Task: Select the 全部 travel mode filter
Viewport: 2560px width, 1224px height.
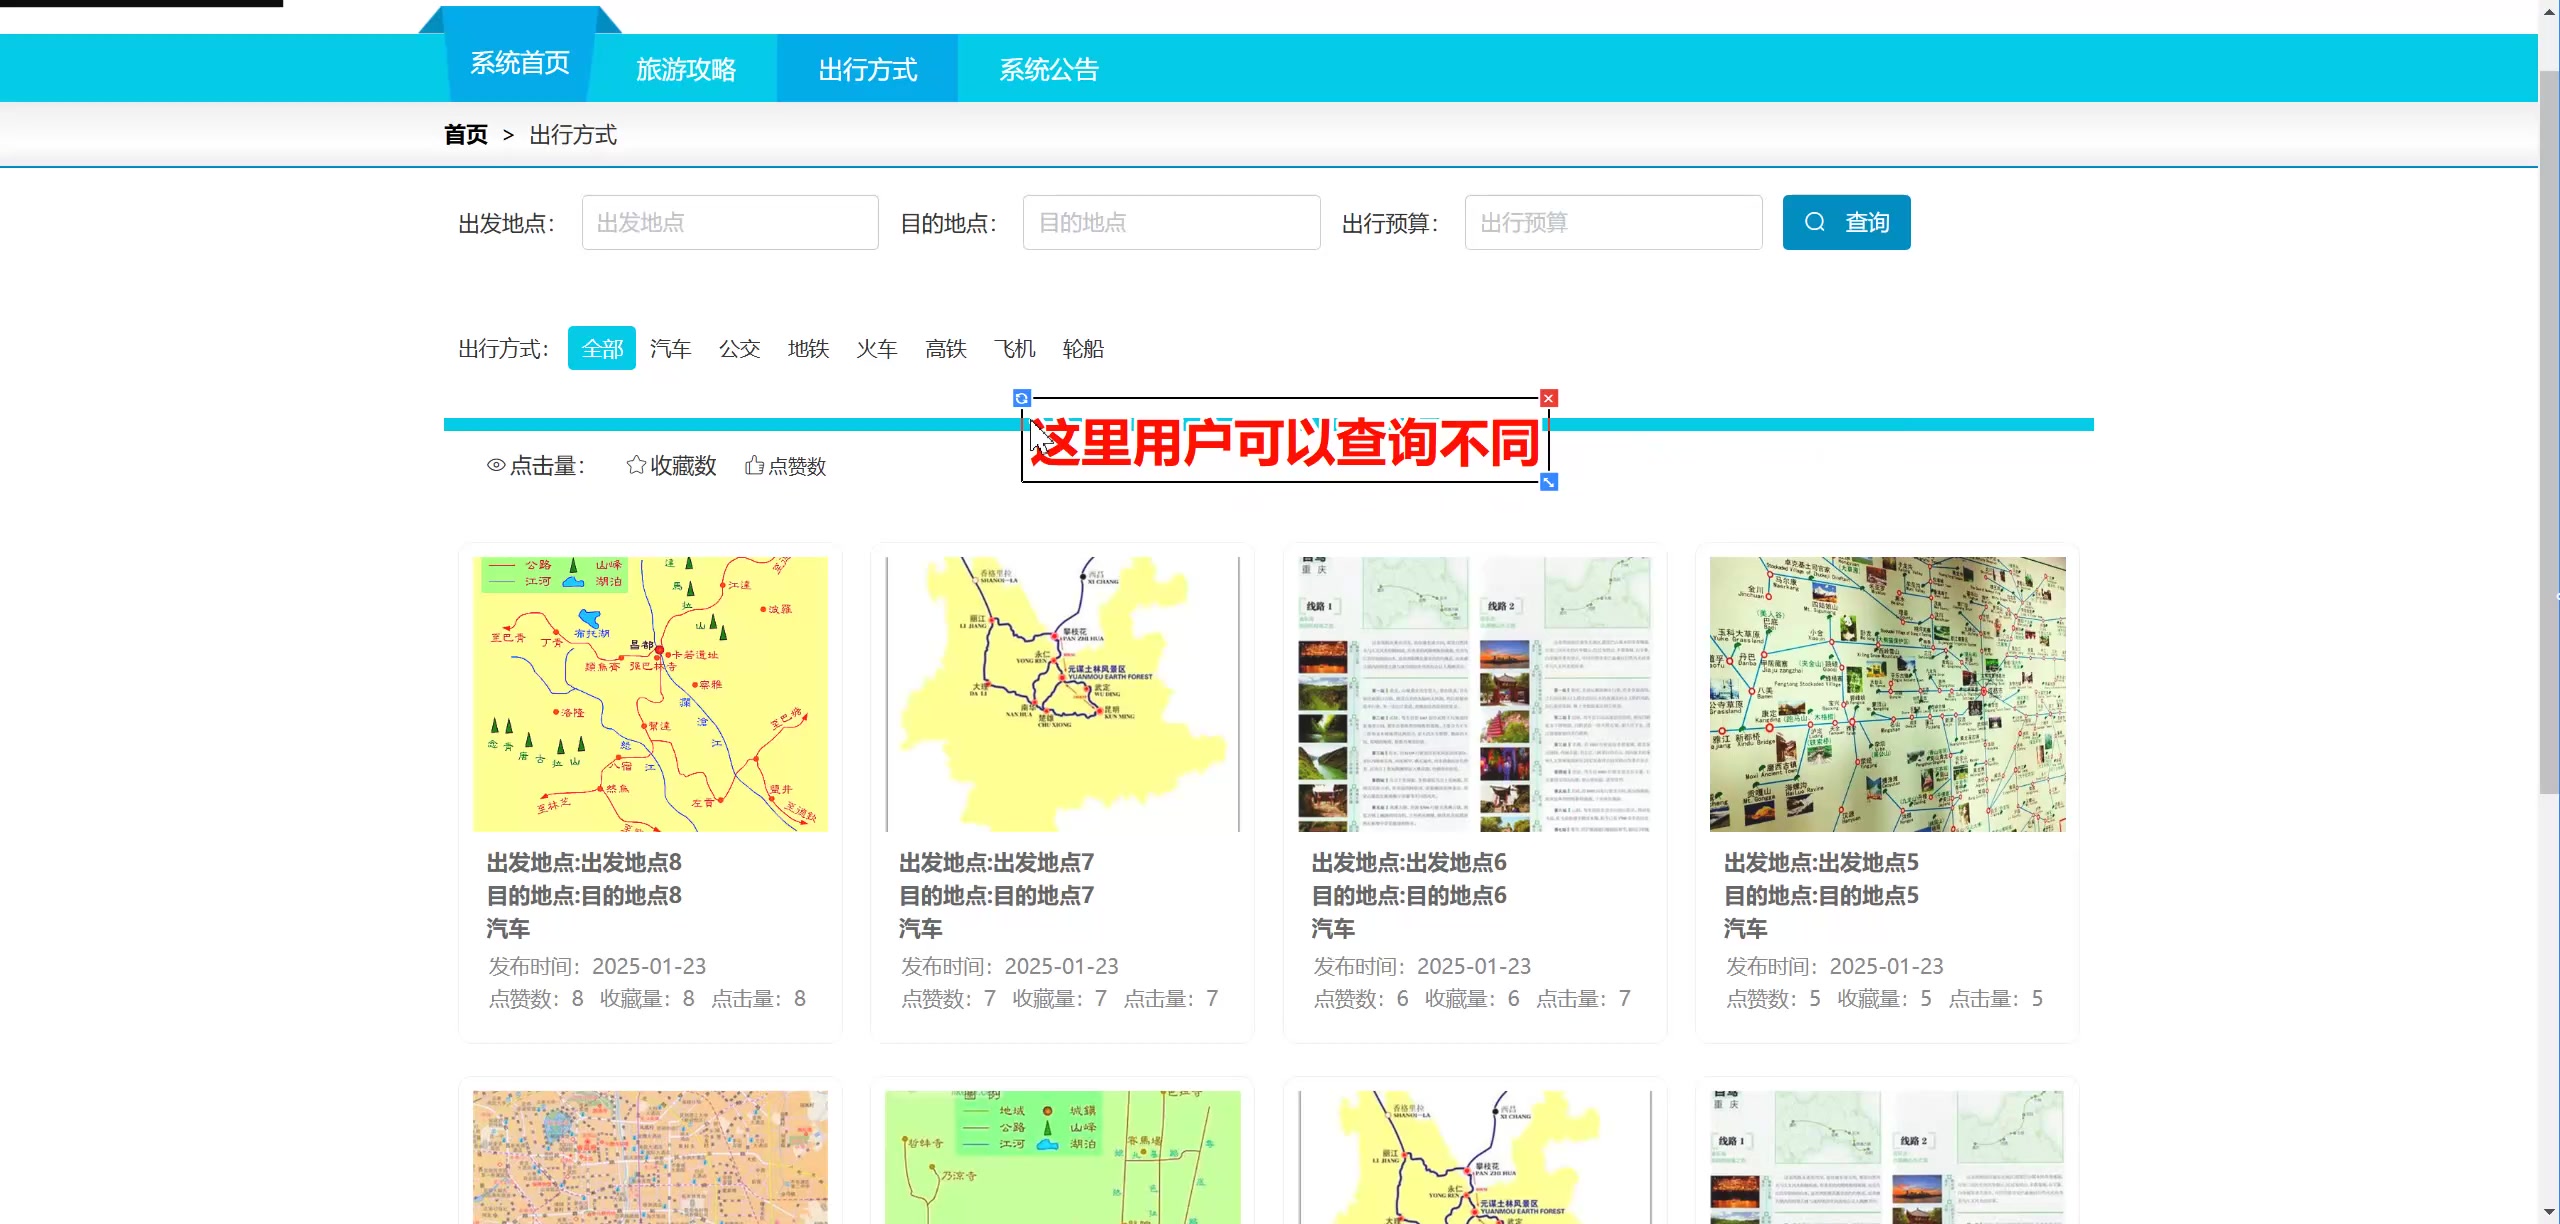Action: 602,348
